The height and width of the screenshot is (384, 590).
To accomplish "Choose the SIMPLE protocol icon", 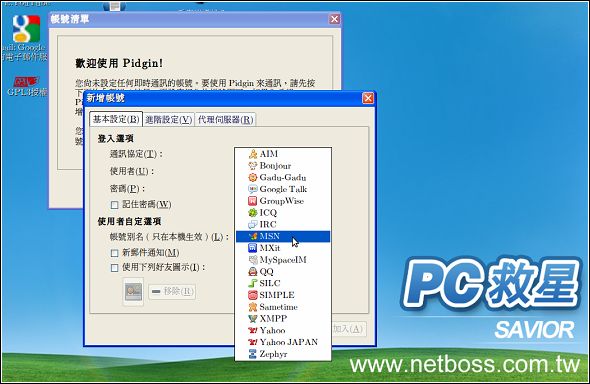I will click(x=253, y=295).
